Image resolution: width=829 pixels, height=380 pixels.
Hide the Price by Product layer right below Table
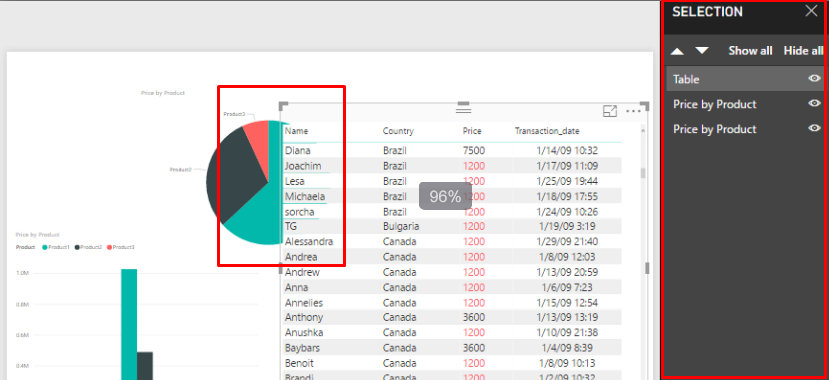[x=814, y=104]
